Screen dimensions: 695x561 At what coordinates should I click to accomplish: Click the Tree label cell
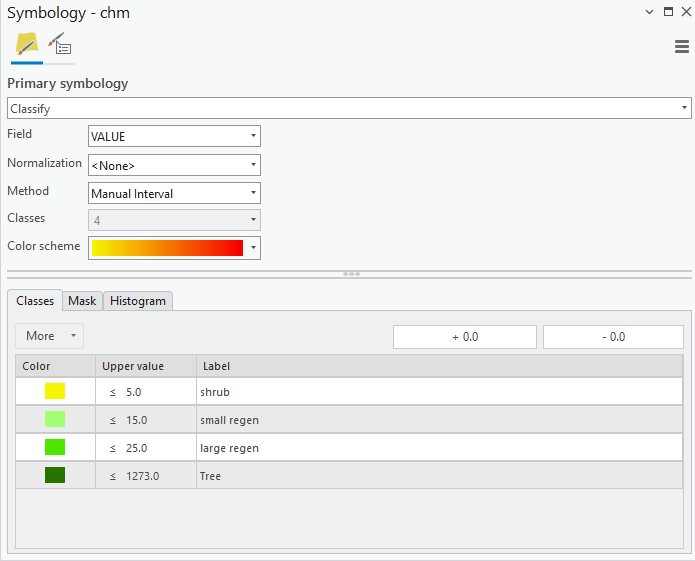point(439,475)
